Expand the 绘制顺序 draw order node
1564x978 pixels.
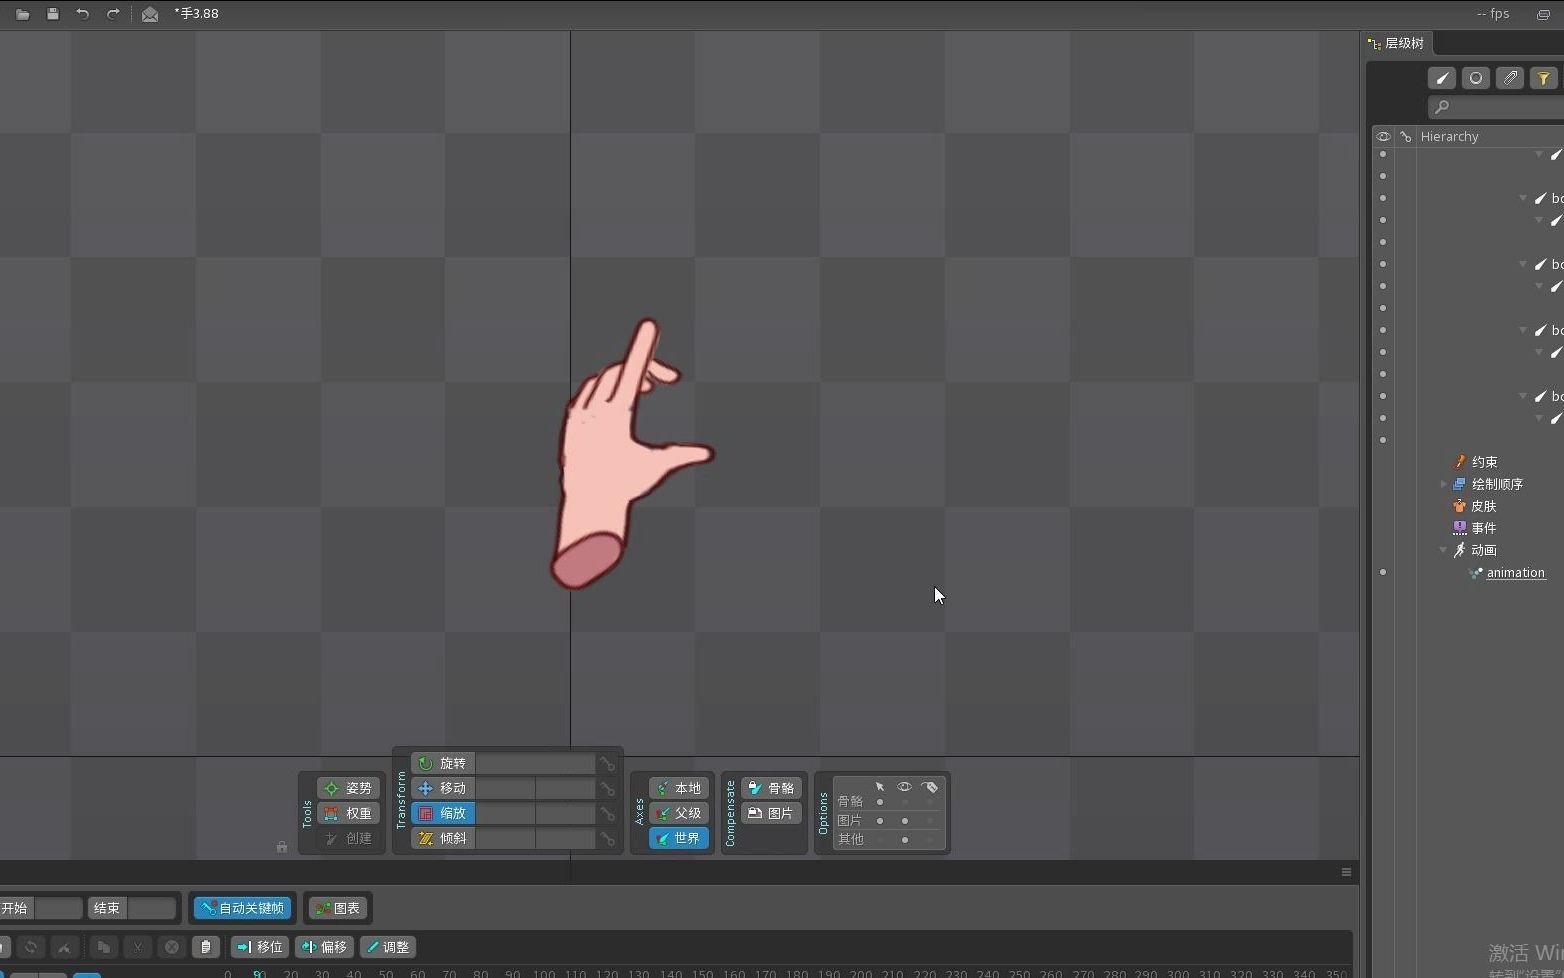click(1445, 484)
